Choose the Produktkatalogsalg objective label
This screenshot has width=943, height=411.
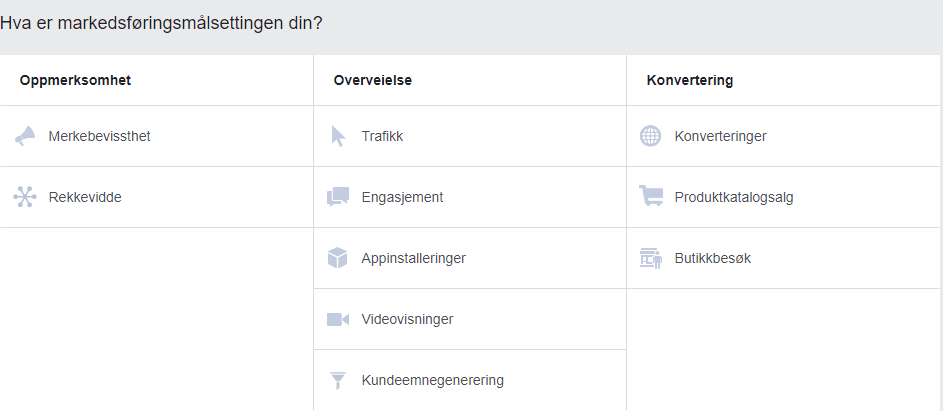[x=734, y=197]
